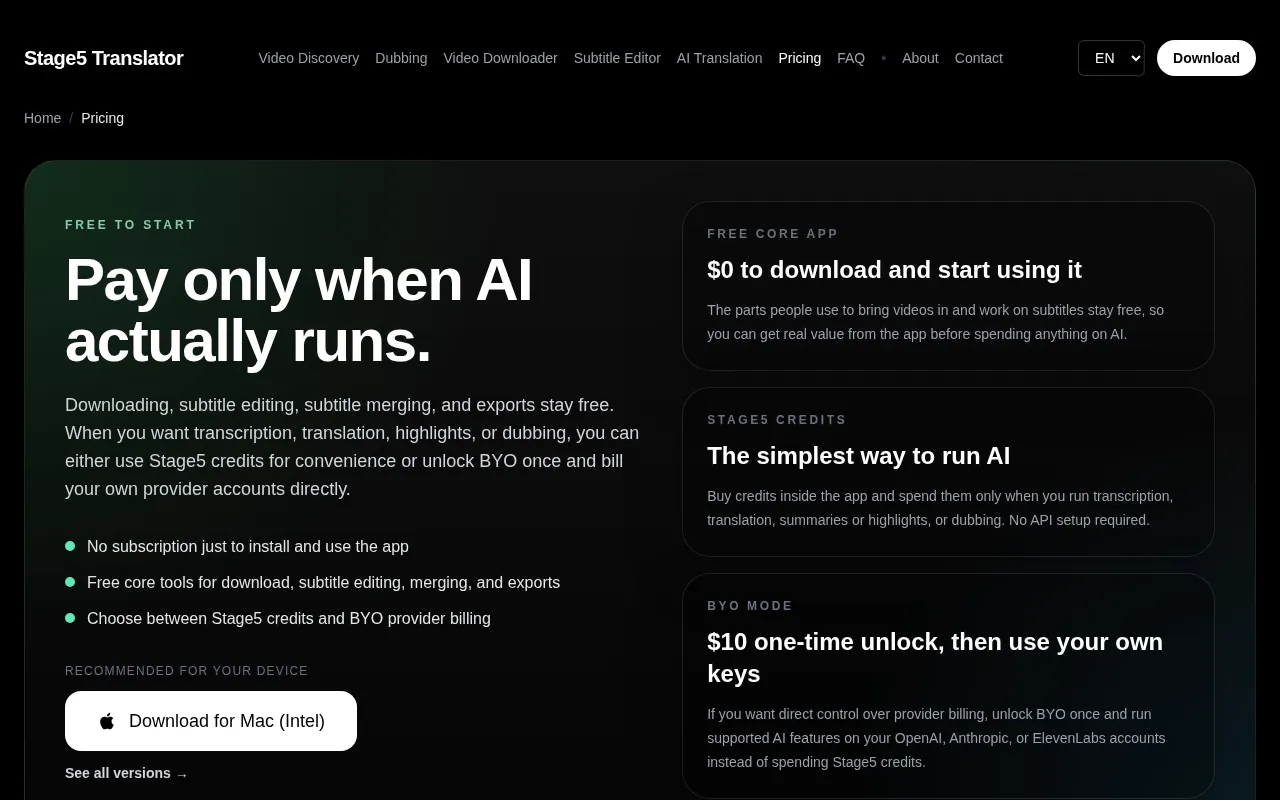1280x800 pixels.
Task: Click the FREE TO START label
Action: pos(130,225)
